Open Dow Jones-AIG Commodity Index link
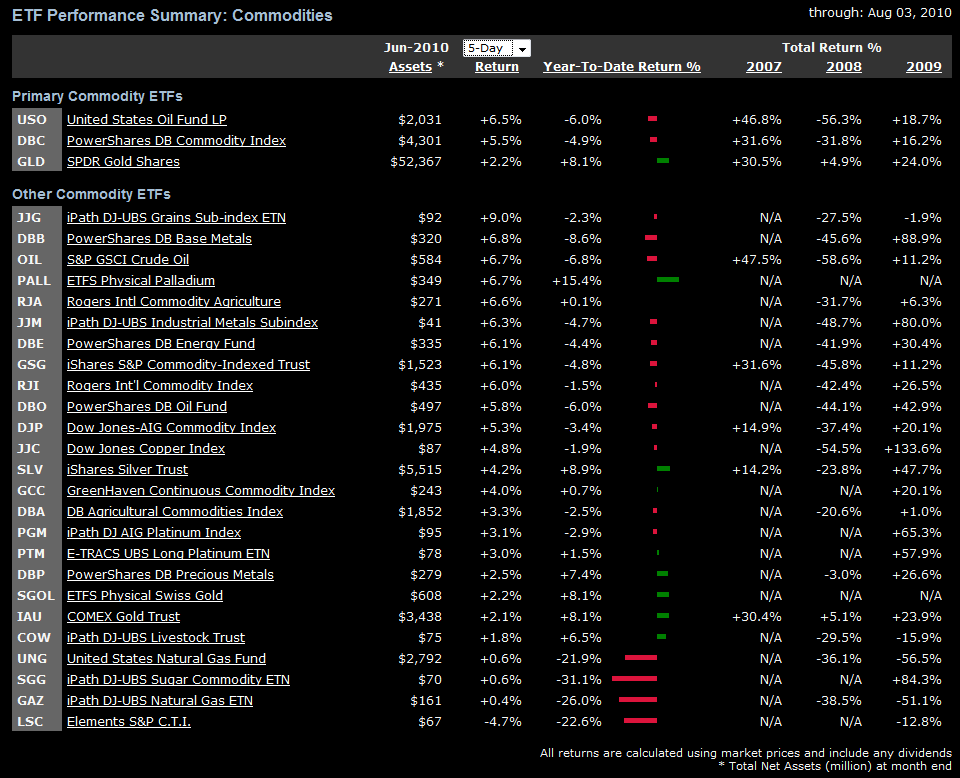This screenshot has width=960, height=778. [171, 427]
